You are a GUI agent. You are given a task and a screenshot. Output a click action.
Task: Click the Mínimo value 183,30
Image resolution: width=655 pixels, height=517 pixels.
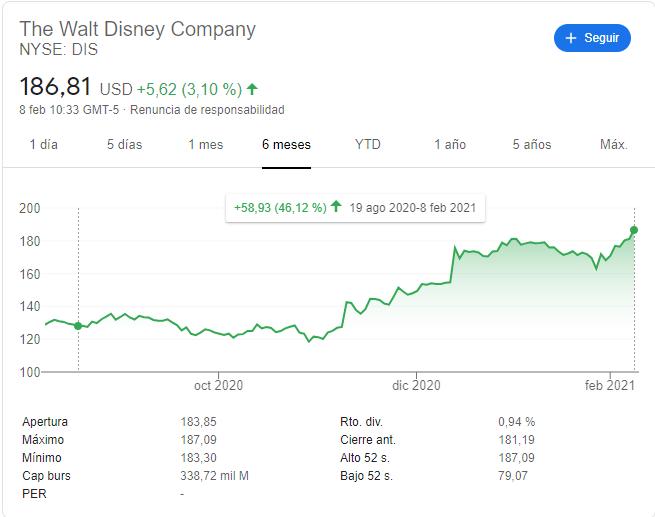(x=198, y=458)
